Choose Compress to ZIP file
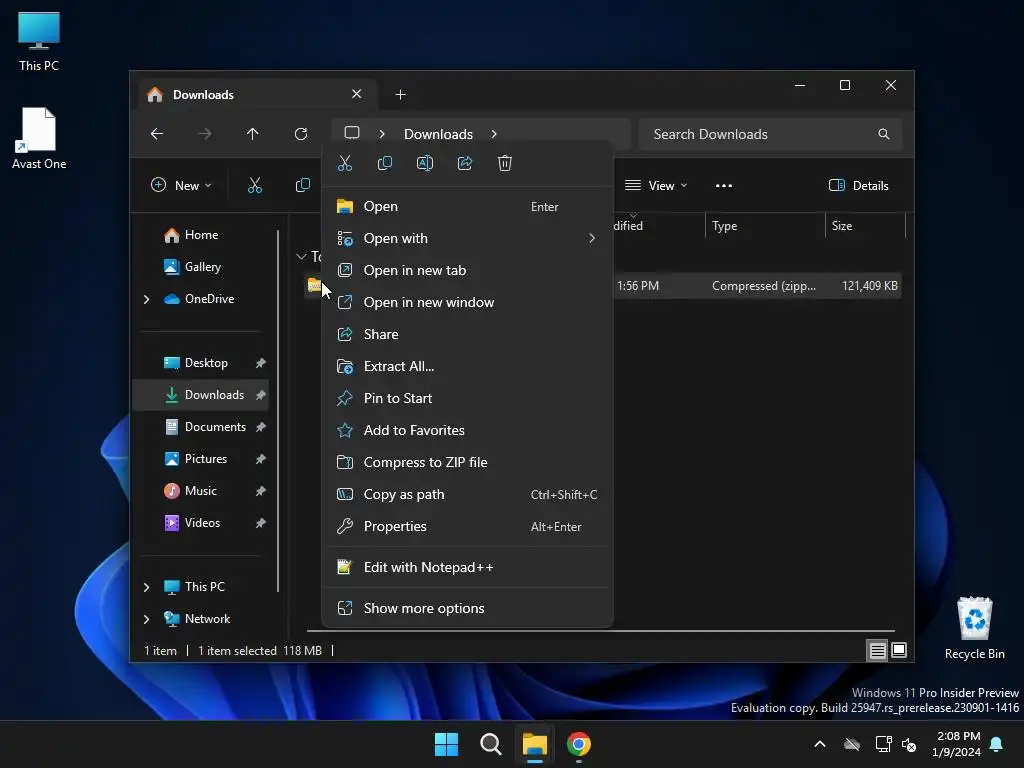The image size is (1024, 768). pos(467,462)
